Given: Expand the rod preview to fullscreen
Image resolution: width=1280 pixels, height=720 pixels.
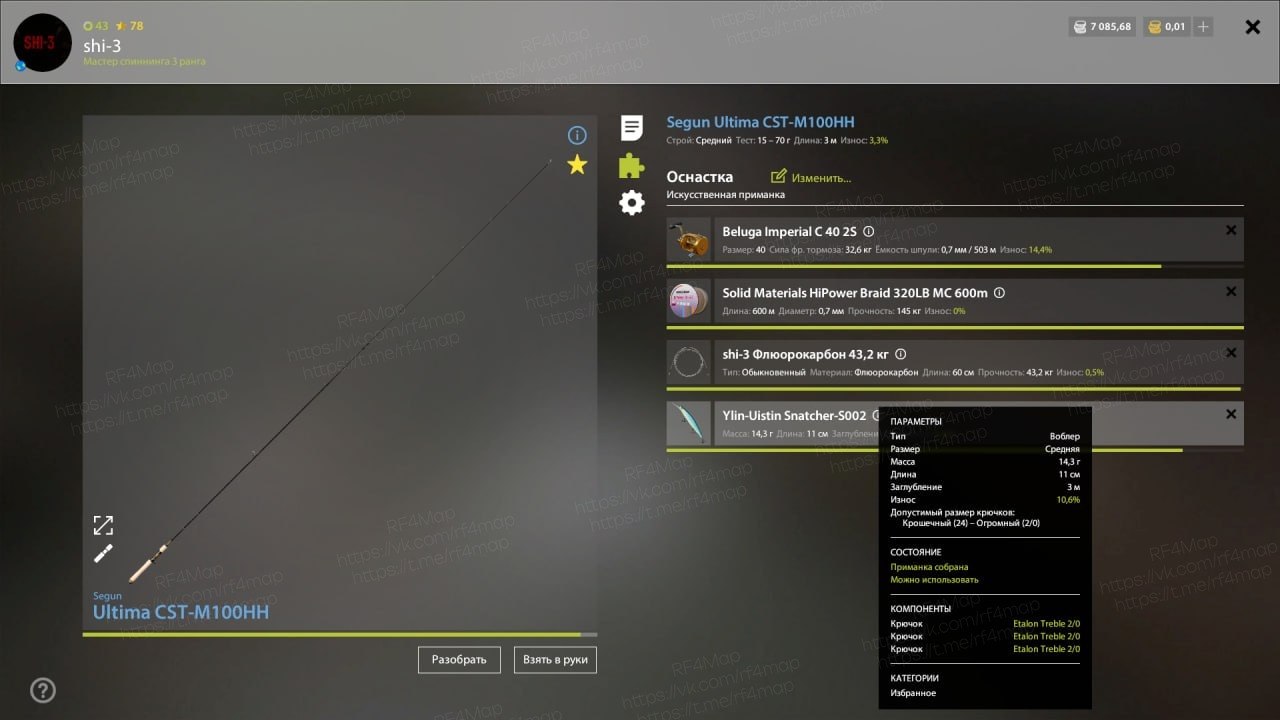Looking at the screenshot, I should [103, 525].
